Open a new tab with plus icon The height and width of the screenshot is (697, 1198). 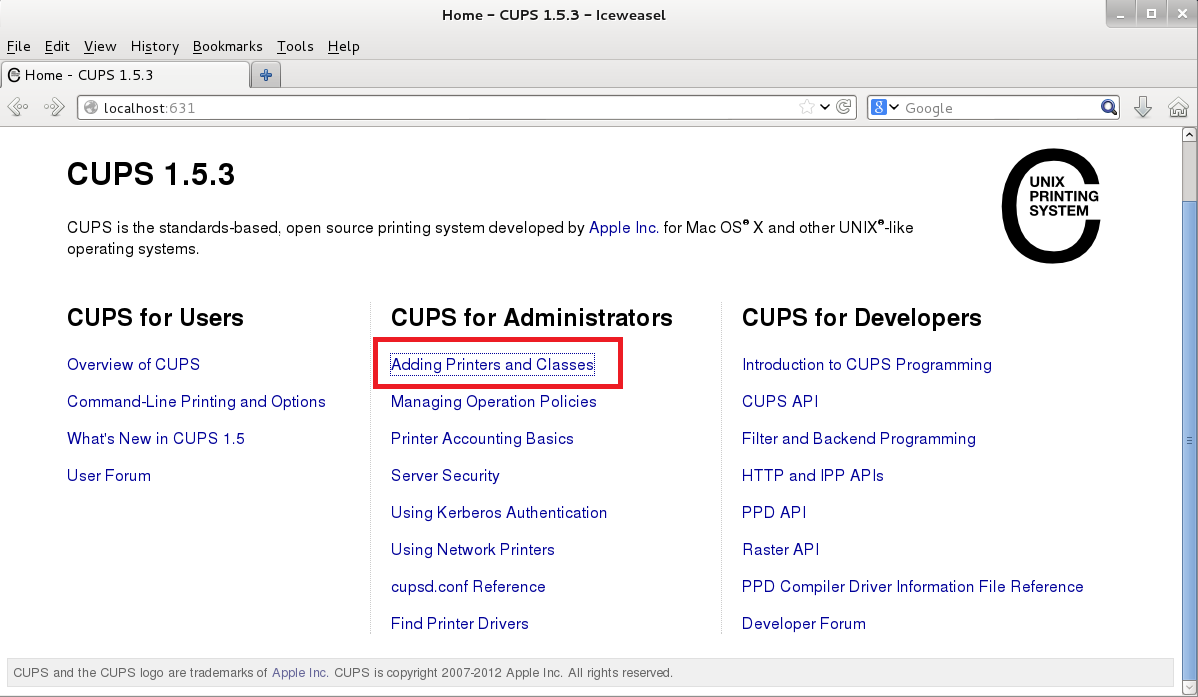coord(266,75)
